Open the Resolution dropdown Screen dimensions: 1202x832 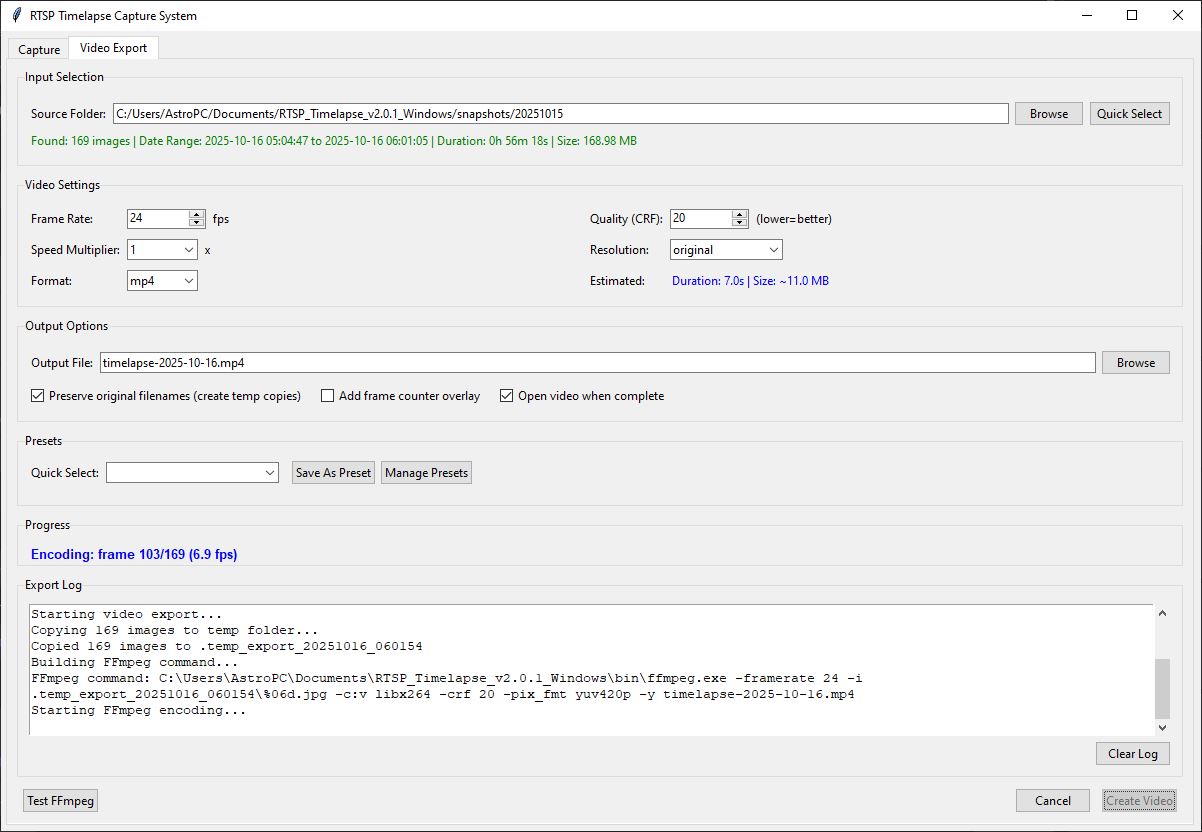click(773, 249)
